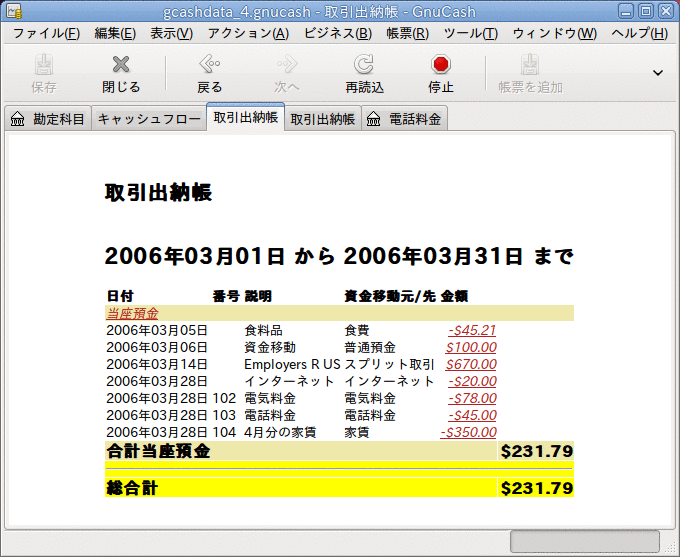
Task: Click the 取引出納帳 report heading
Action: tap(158, 192)
